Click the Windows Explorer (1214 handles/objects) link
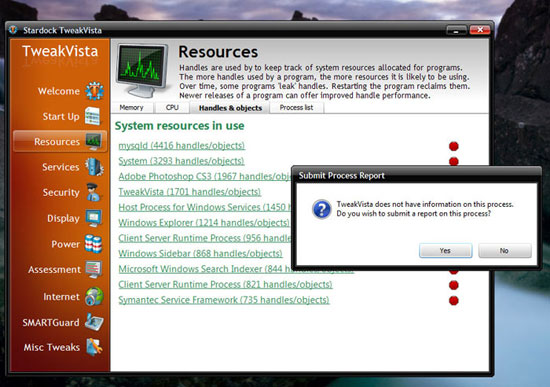550x387 pixels. pos(204,222)
